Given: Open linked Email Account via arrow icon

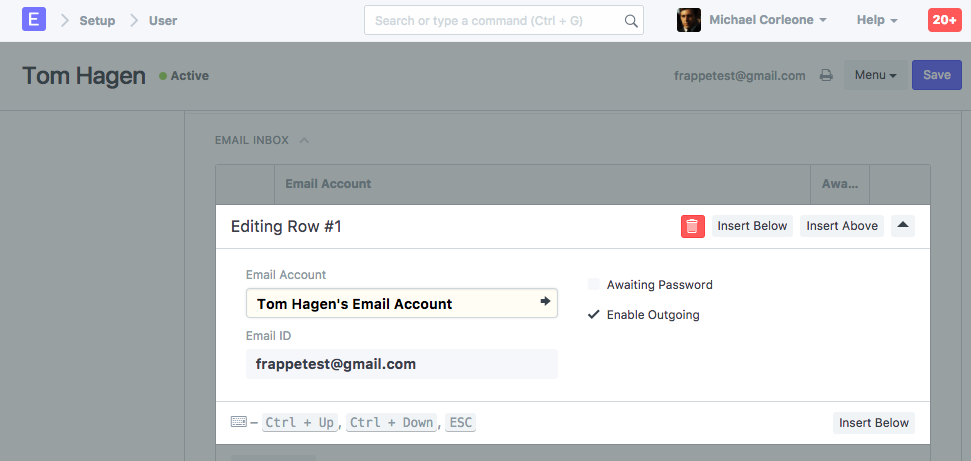Looking at the screenshot, I should tap(545, 301).
